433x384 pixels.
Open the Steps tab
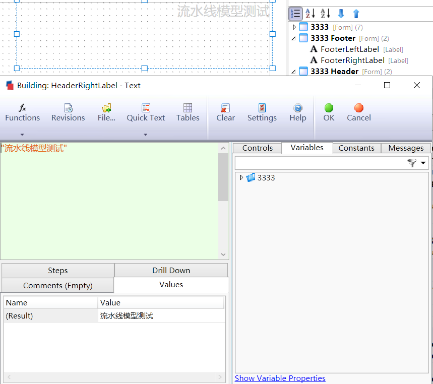click(58, 270)
